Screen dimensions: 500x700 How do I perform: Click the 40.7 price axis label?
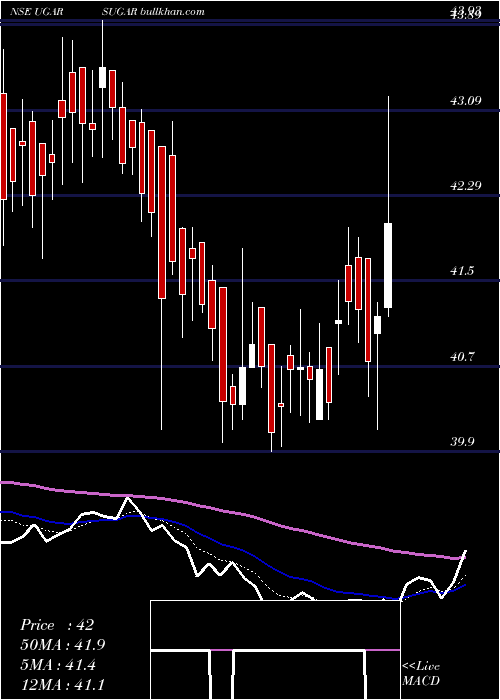pos(462,357)
